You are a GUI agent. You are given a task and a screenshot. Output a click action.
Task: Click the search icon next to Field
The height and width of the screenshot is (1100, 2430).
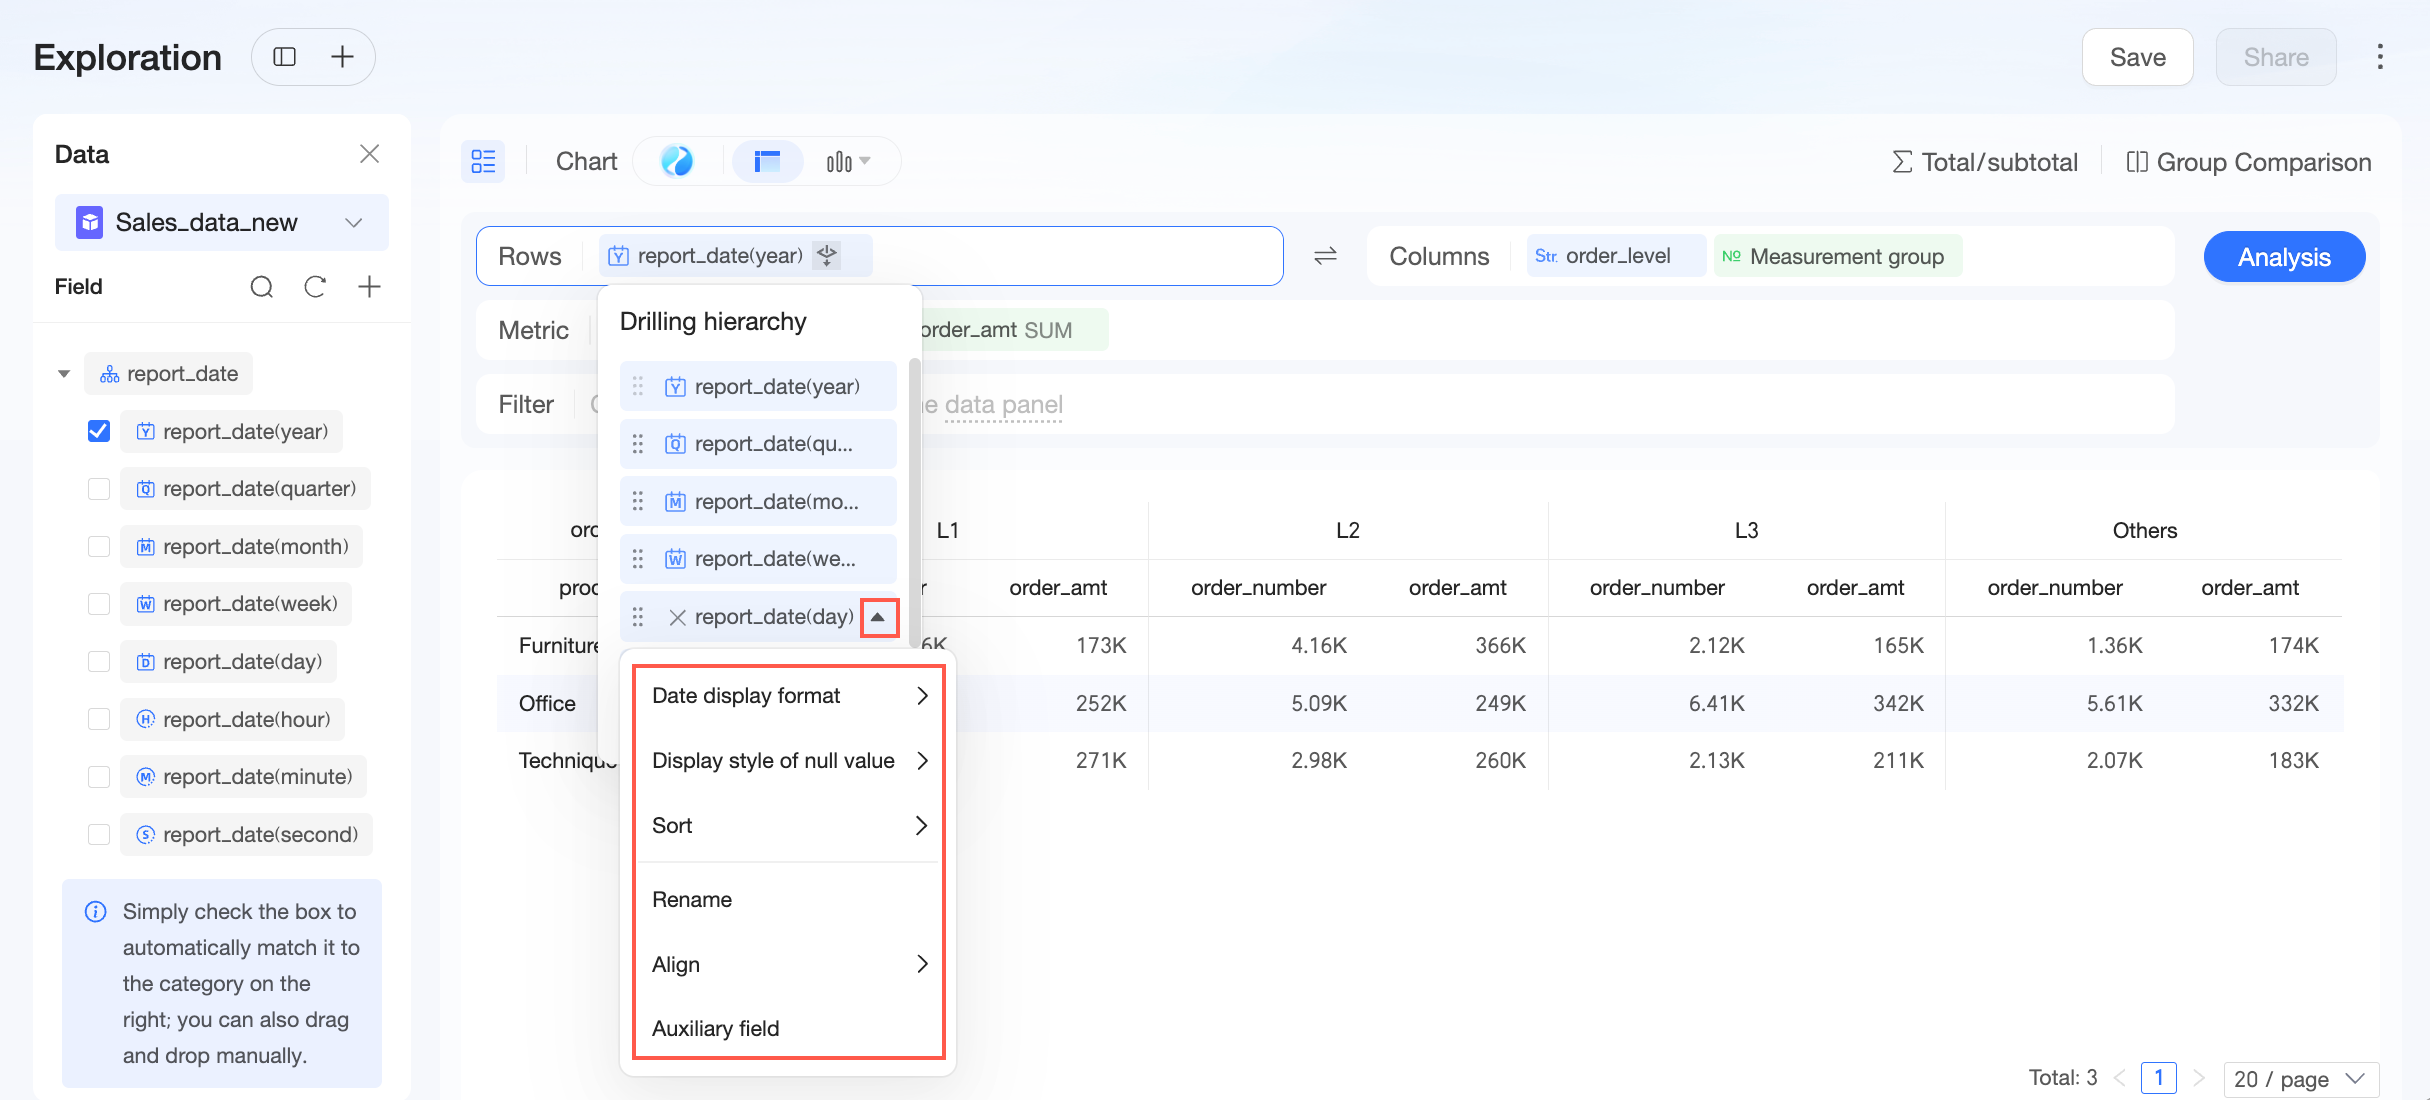click(261, 287)
